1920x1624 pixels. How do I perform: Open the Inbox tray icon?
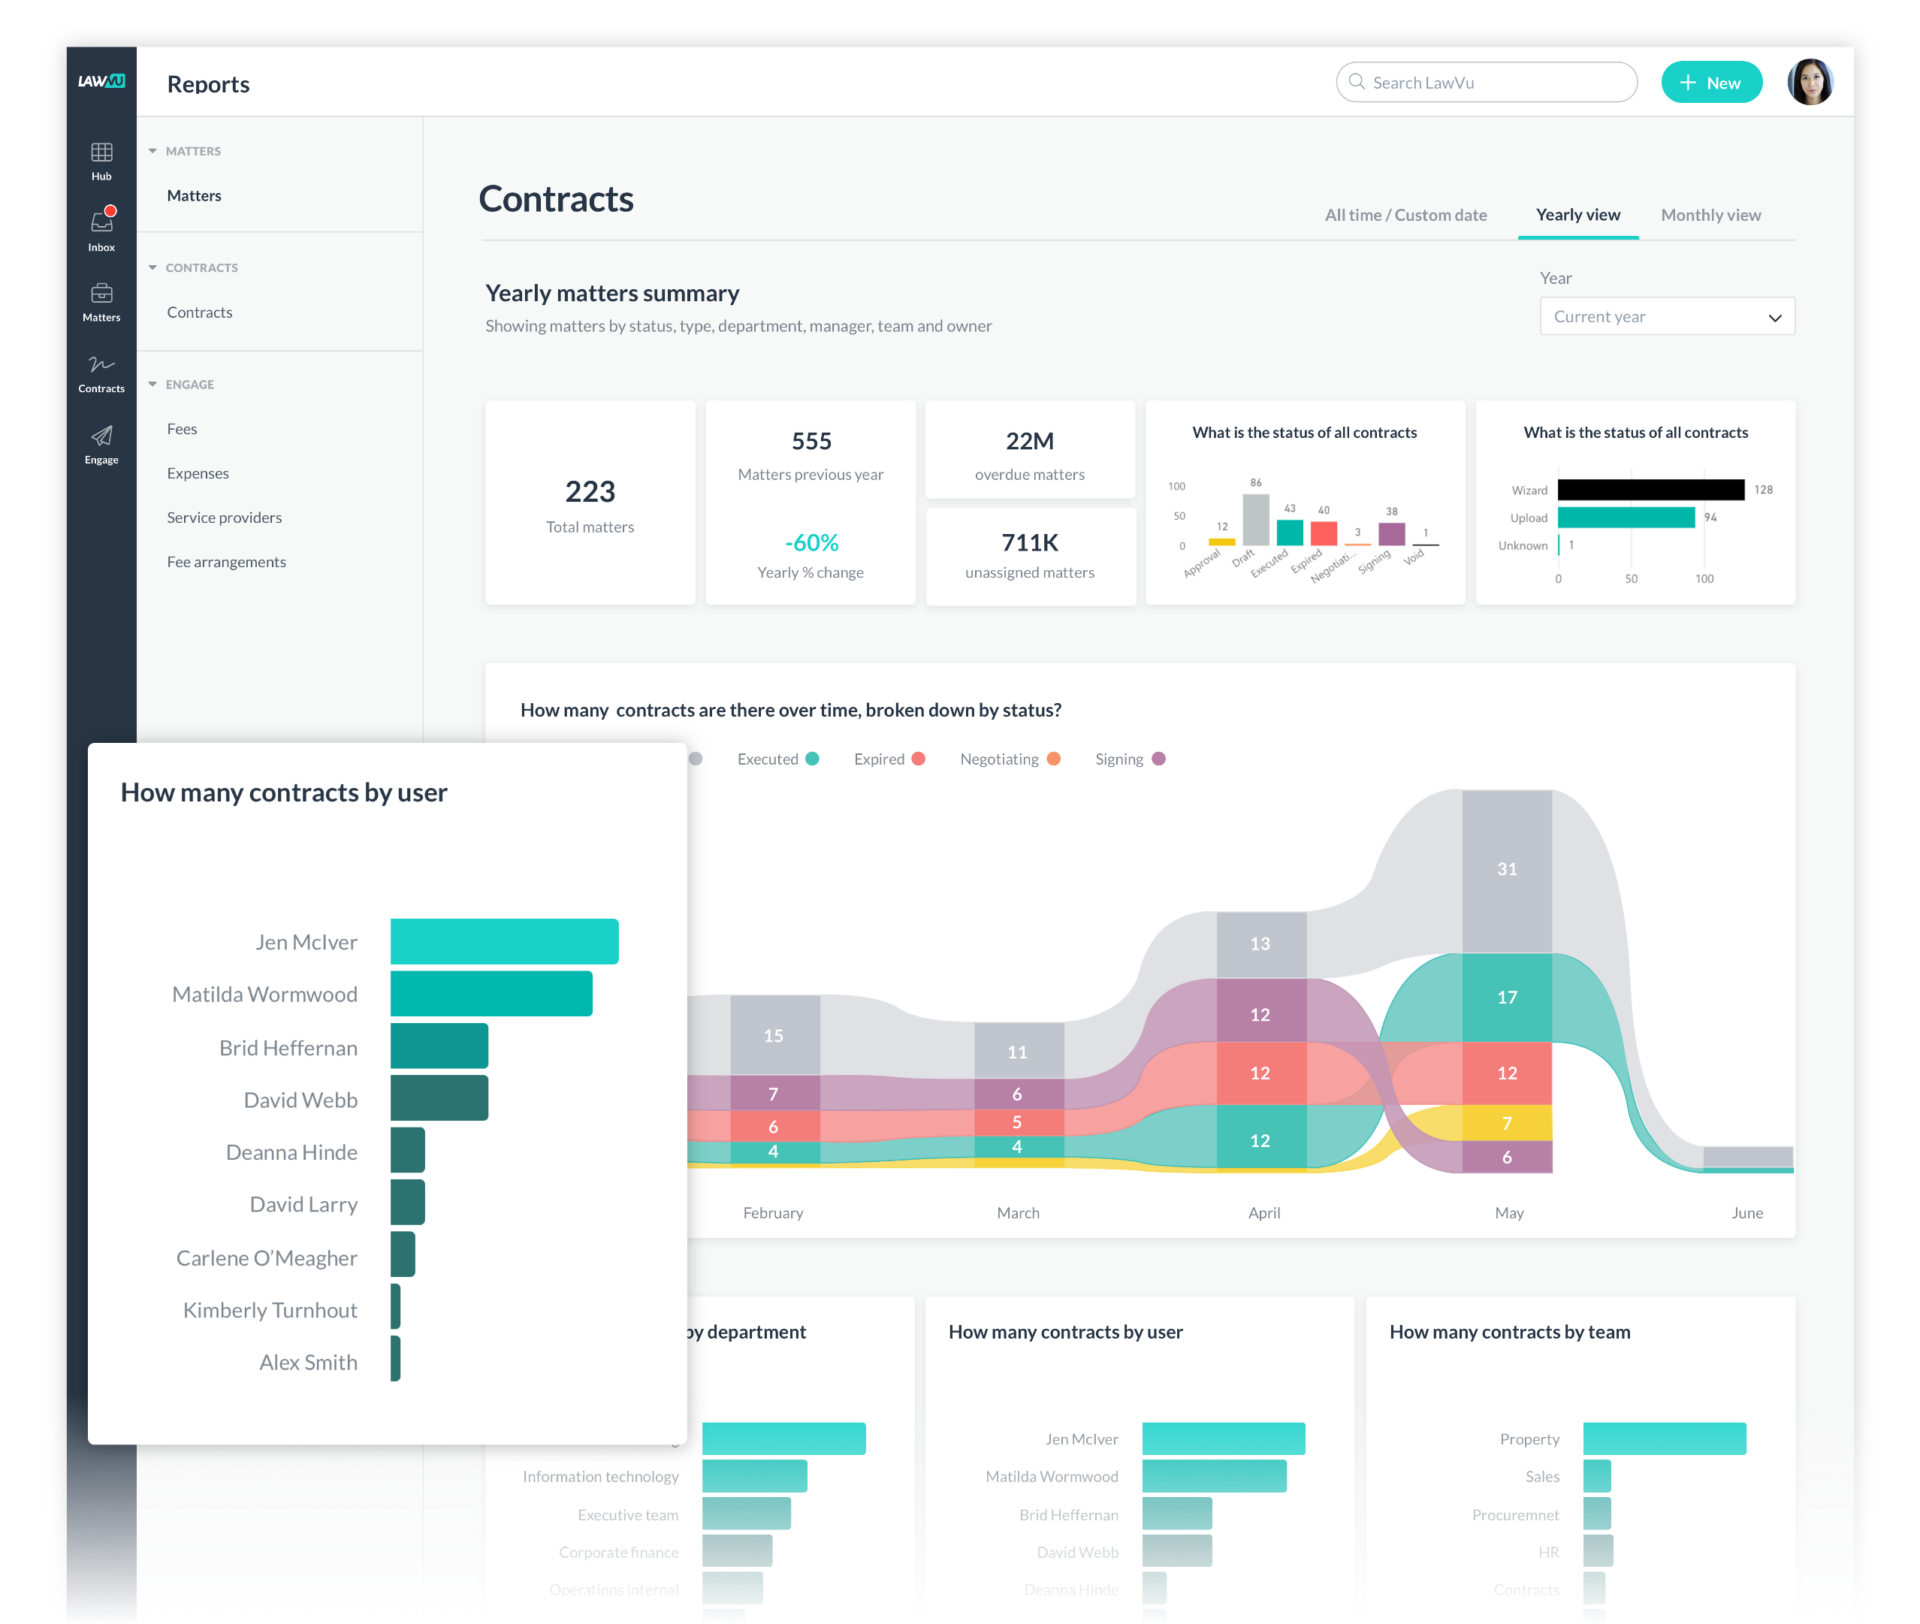[x=101, y=222]
